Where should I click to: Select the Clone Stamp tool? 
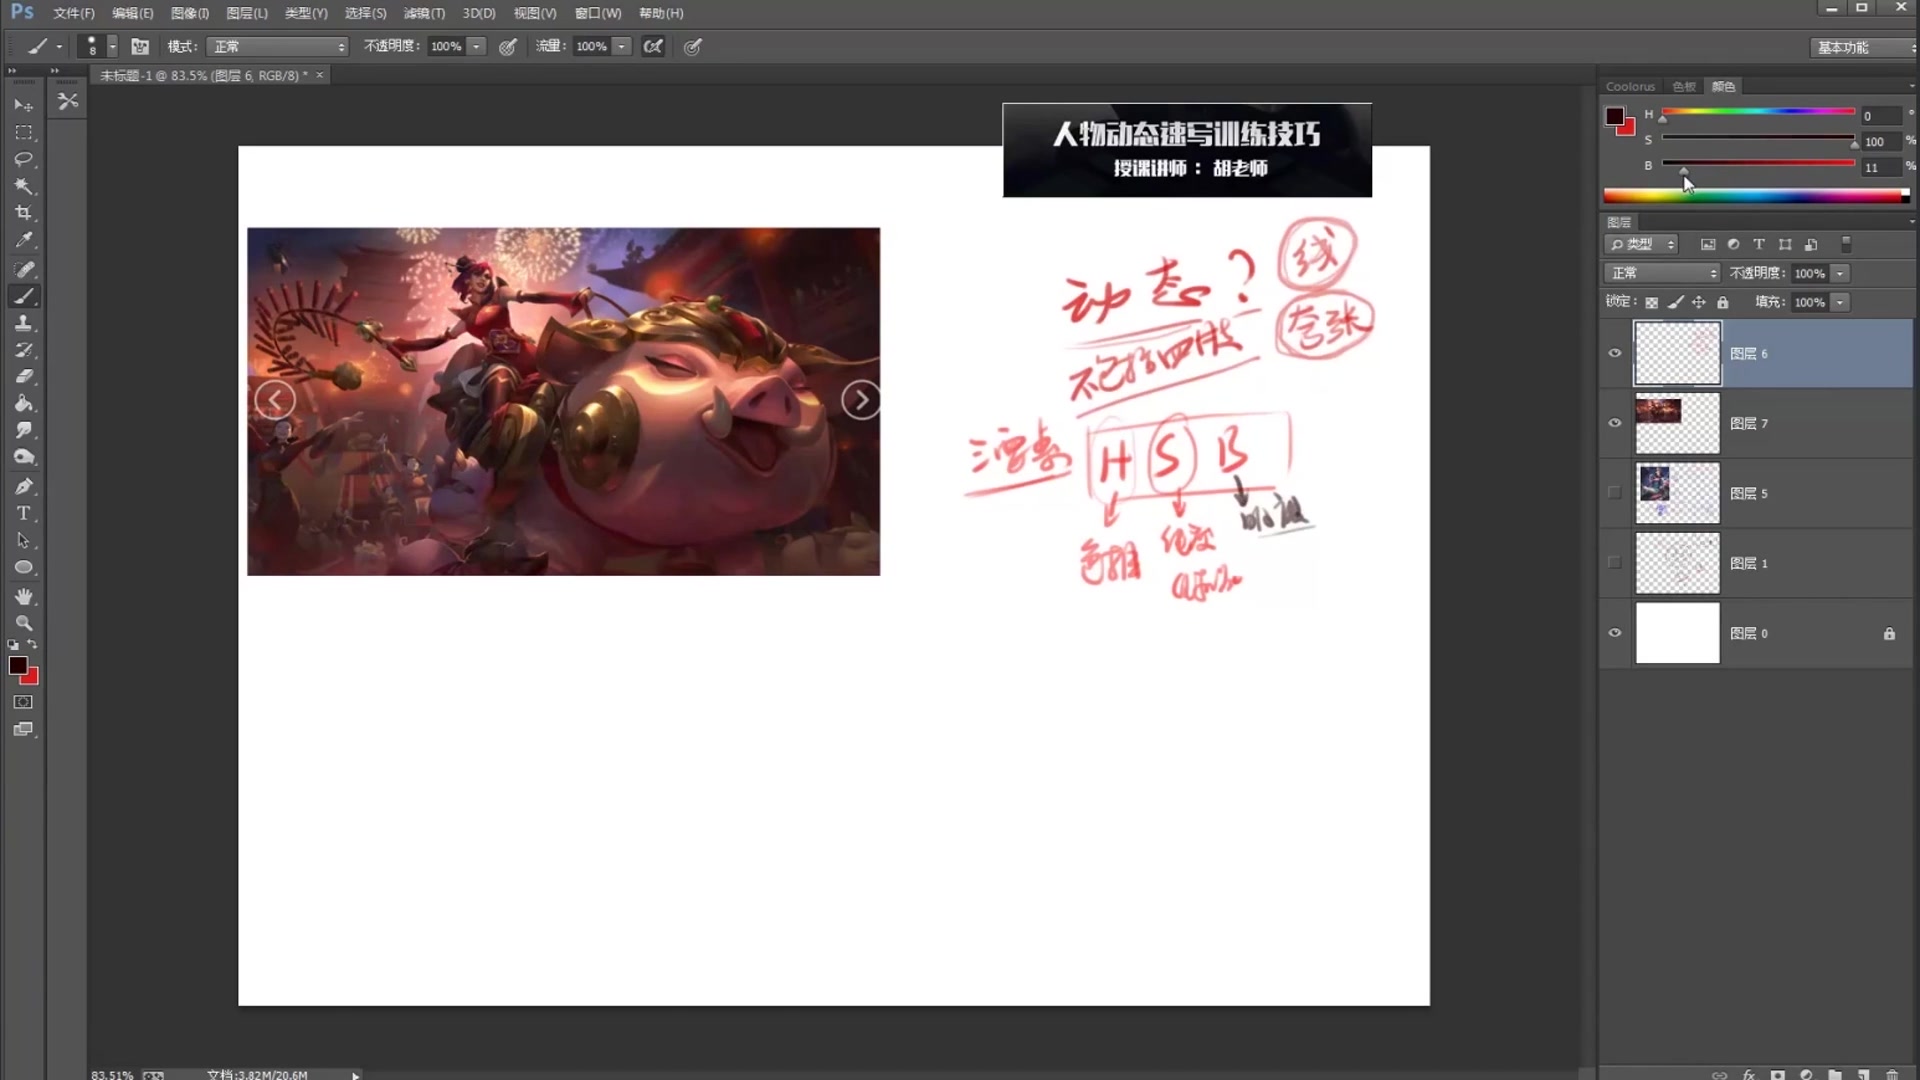(x=23, y=323)
